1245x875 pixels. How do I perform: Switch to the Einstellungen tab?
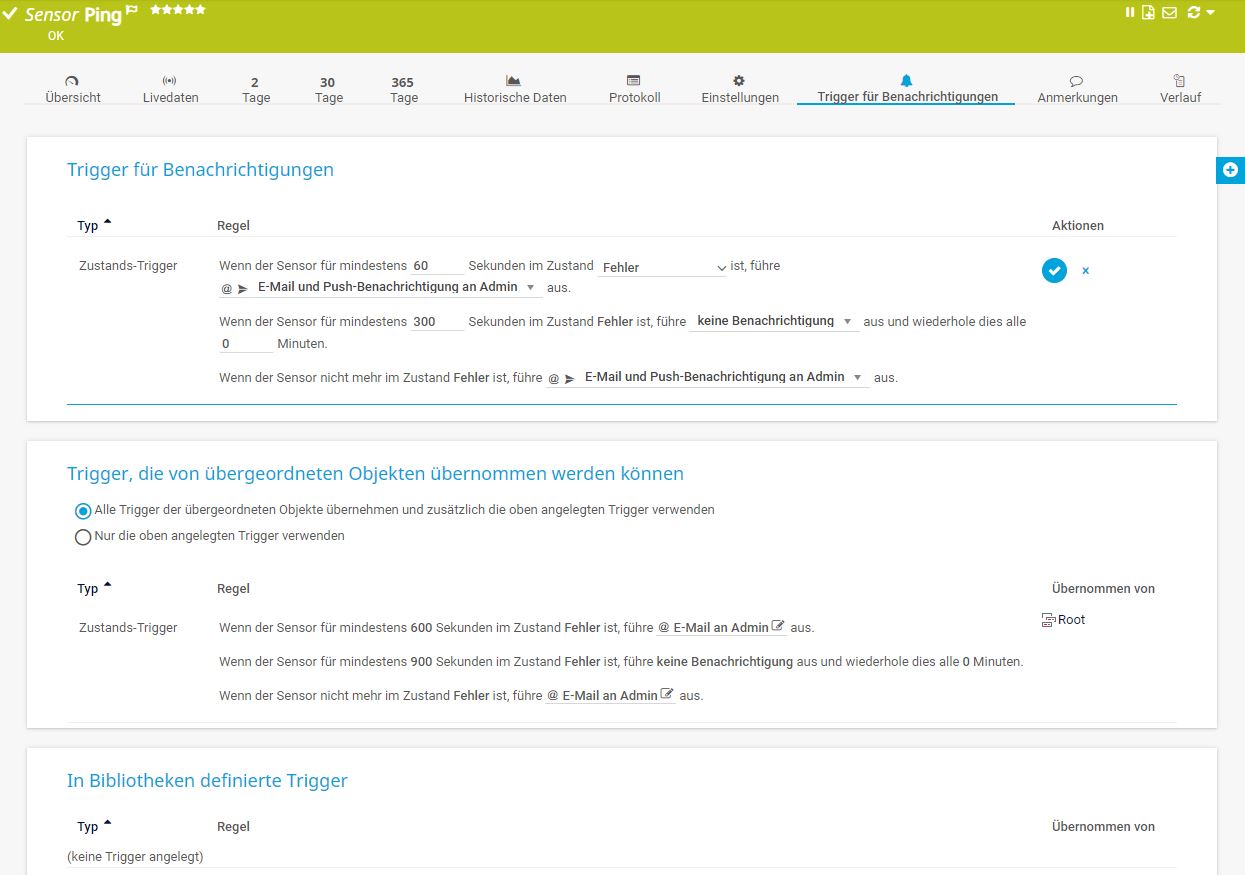click(739, 89)
